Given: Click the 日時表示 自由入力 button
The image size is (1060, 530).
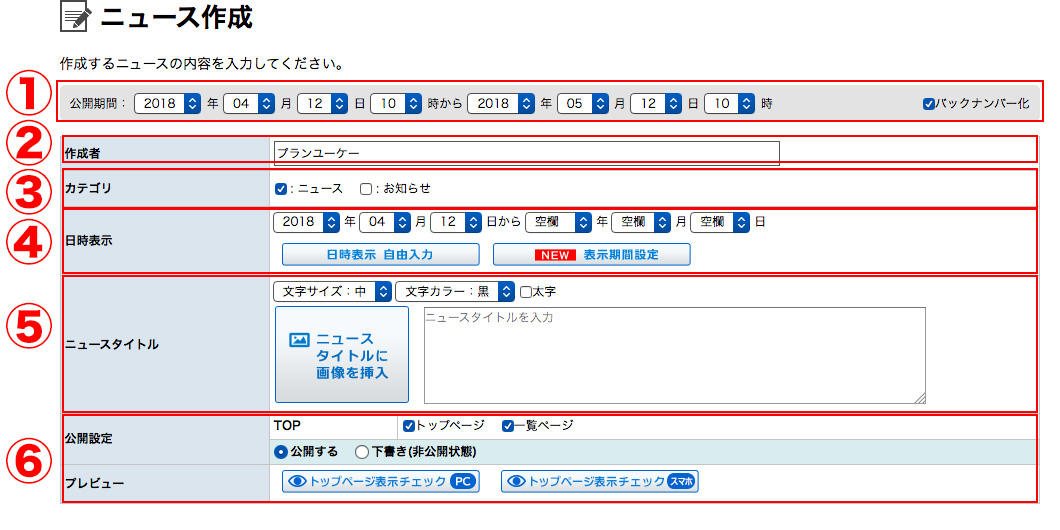Looking at the screenshot, I should [x=380, y=255].
